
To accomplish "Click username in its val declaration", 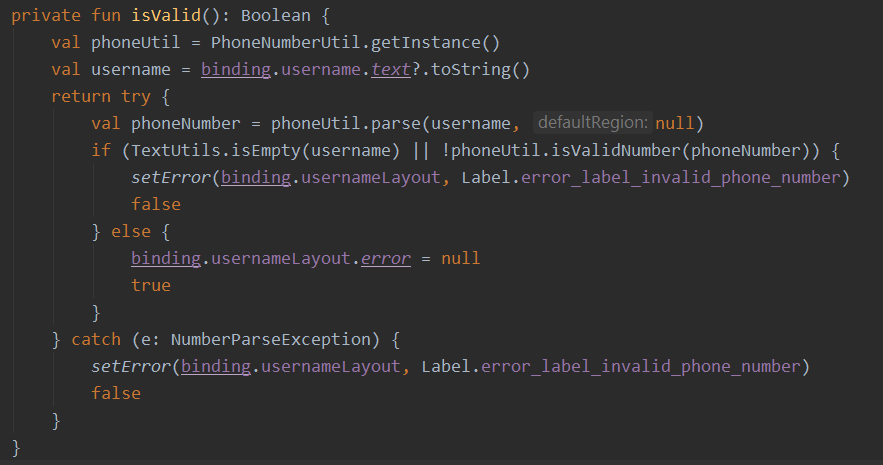I will 131,69.
